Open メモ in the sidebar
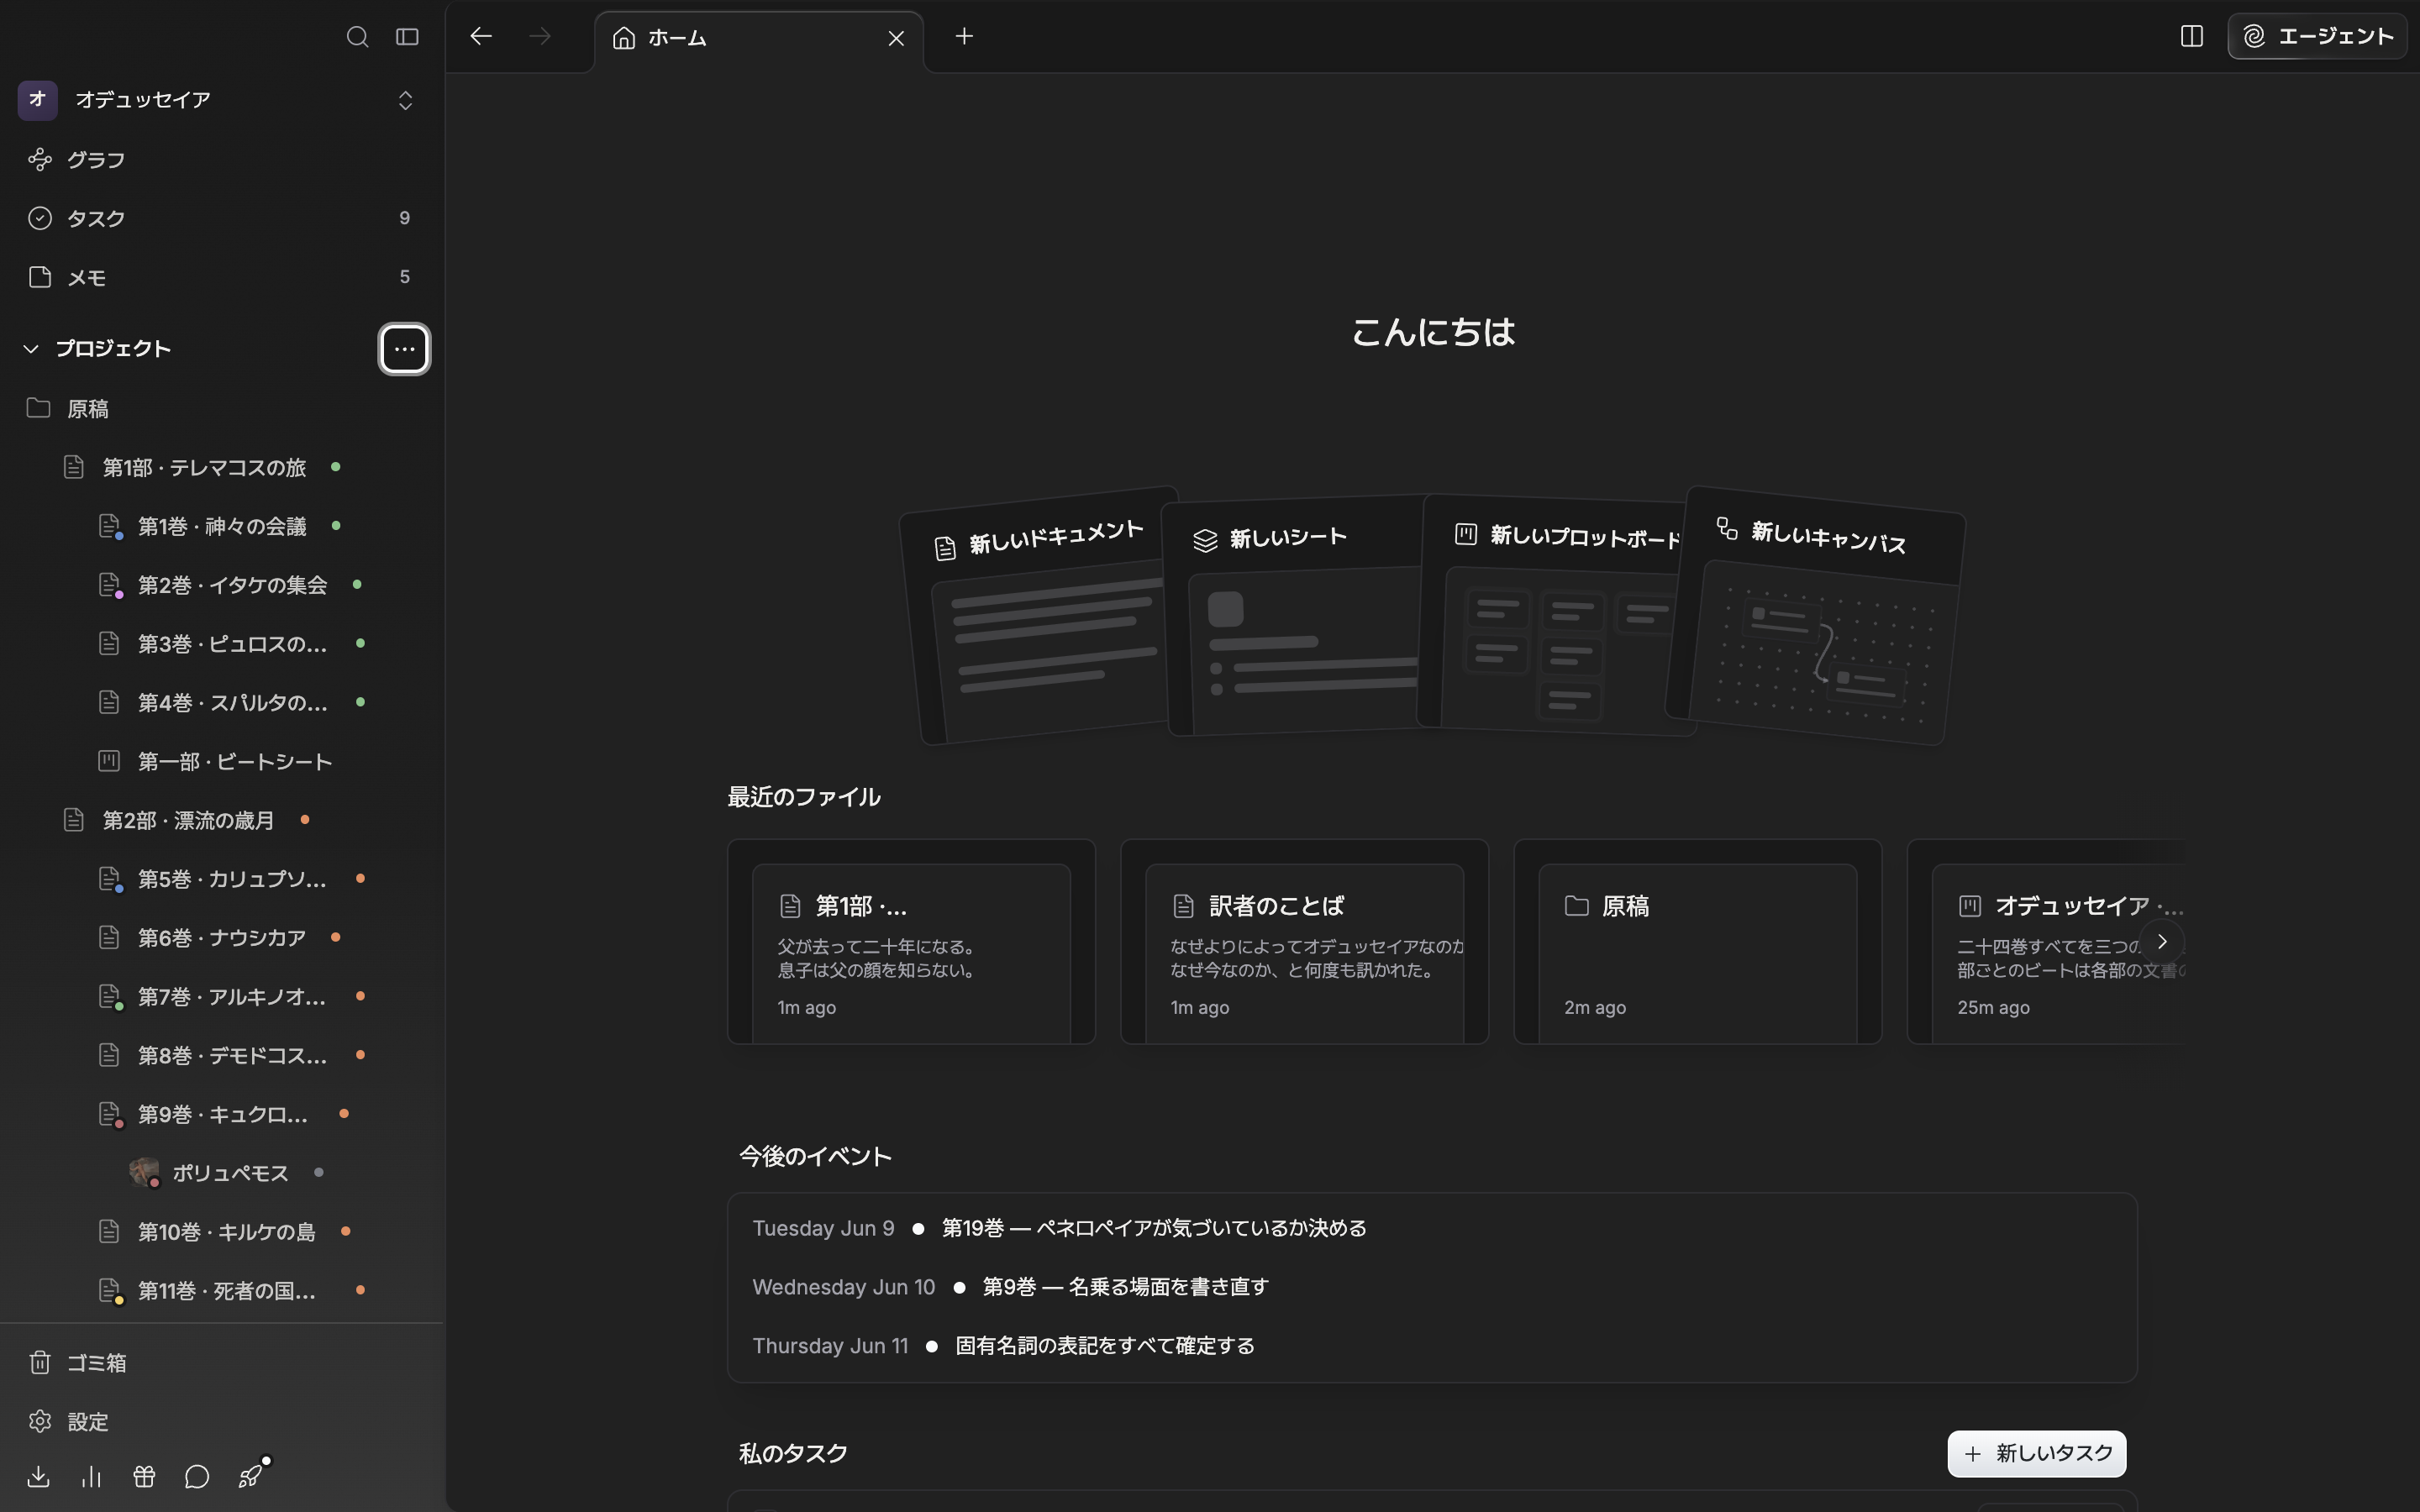The image size is (2420, 1512). point(220,277)
